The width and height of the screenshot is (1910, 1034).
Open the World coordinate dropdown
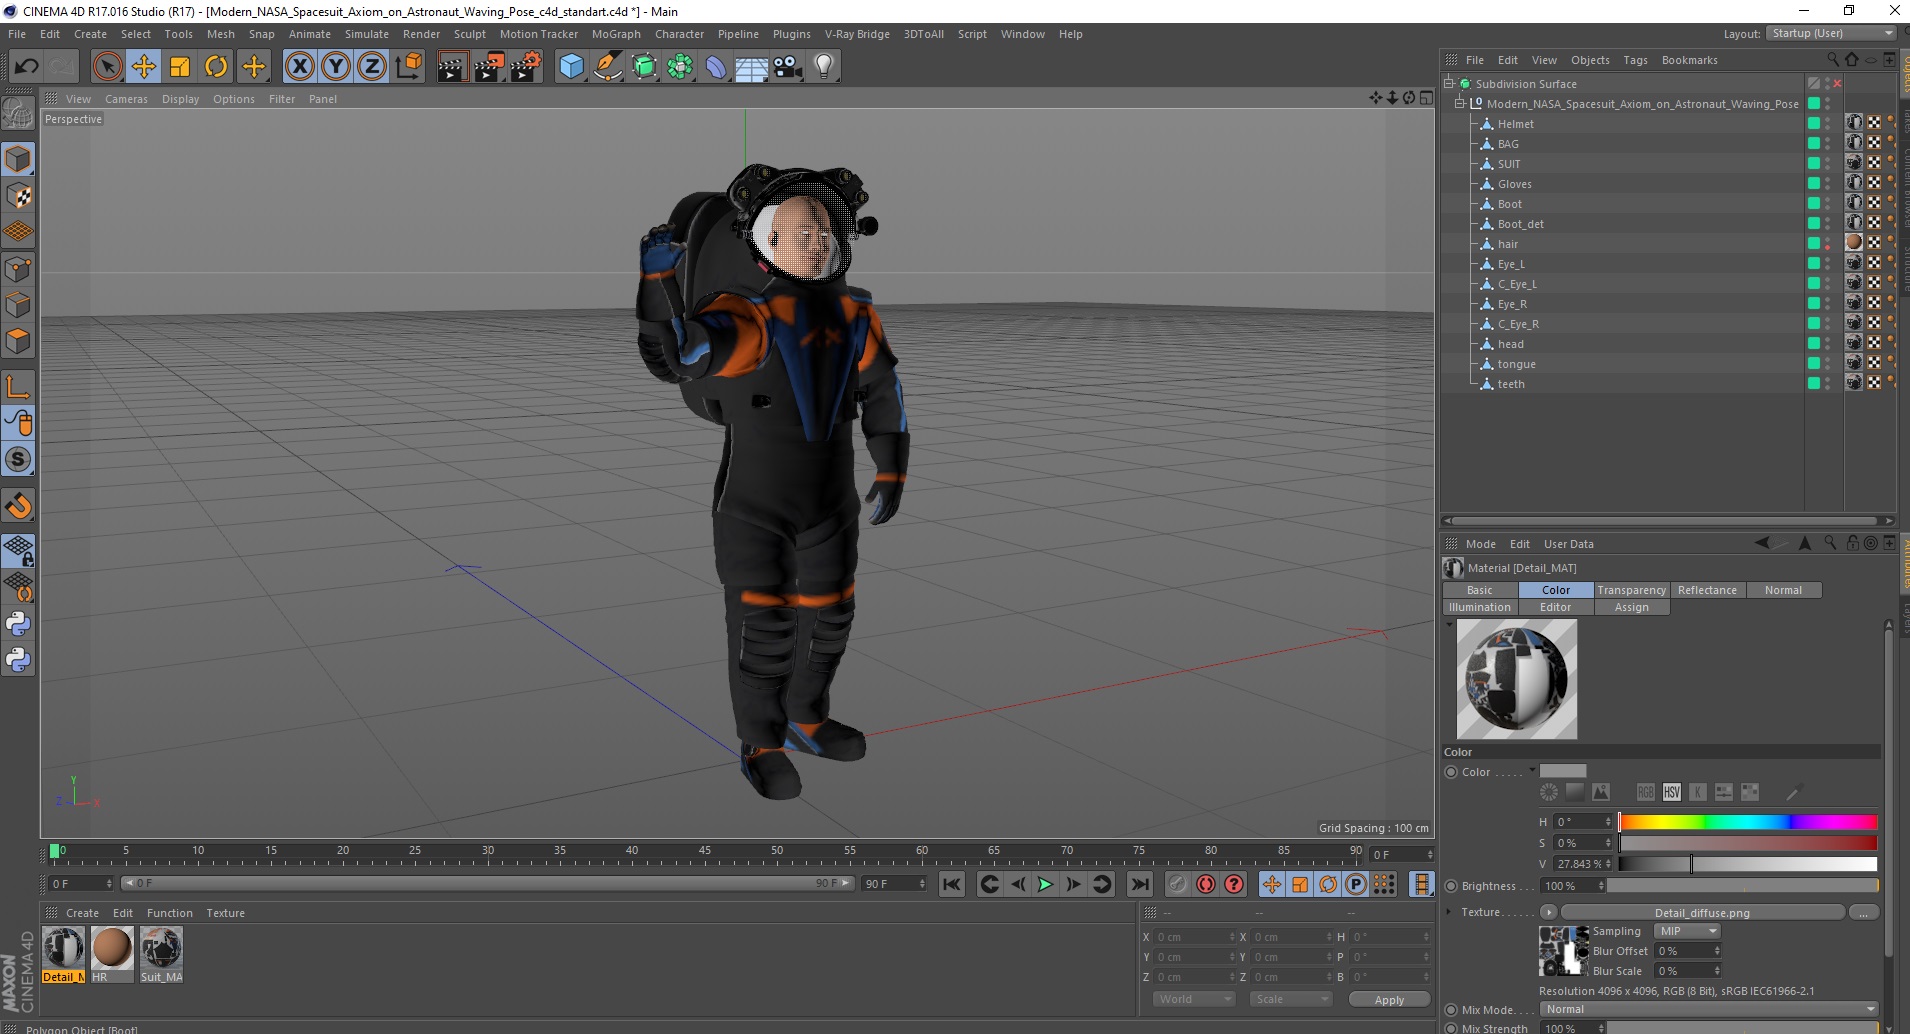coord(1194,999)
